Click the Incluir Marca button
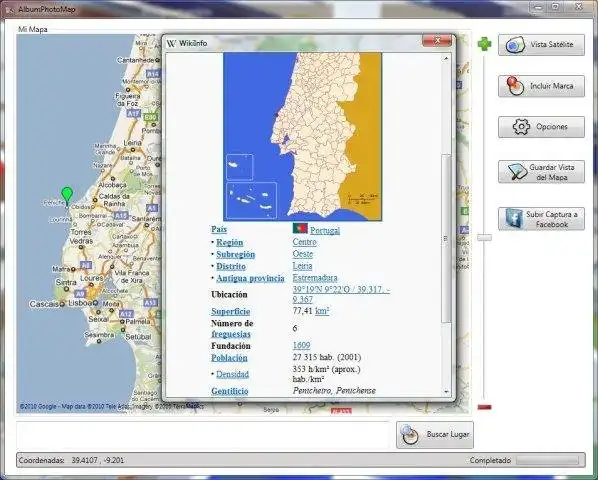The image size is (598, 480). (541, 86)
